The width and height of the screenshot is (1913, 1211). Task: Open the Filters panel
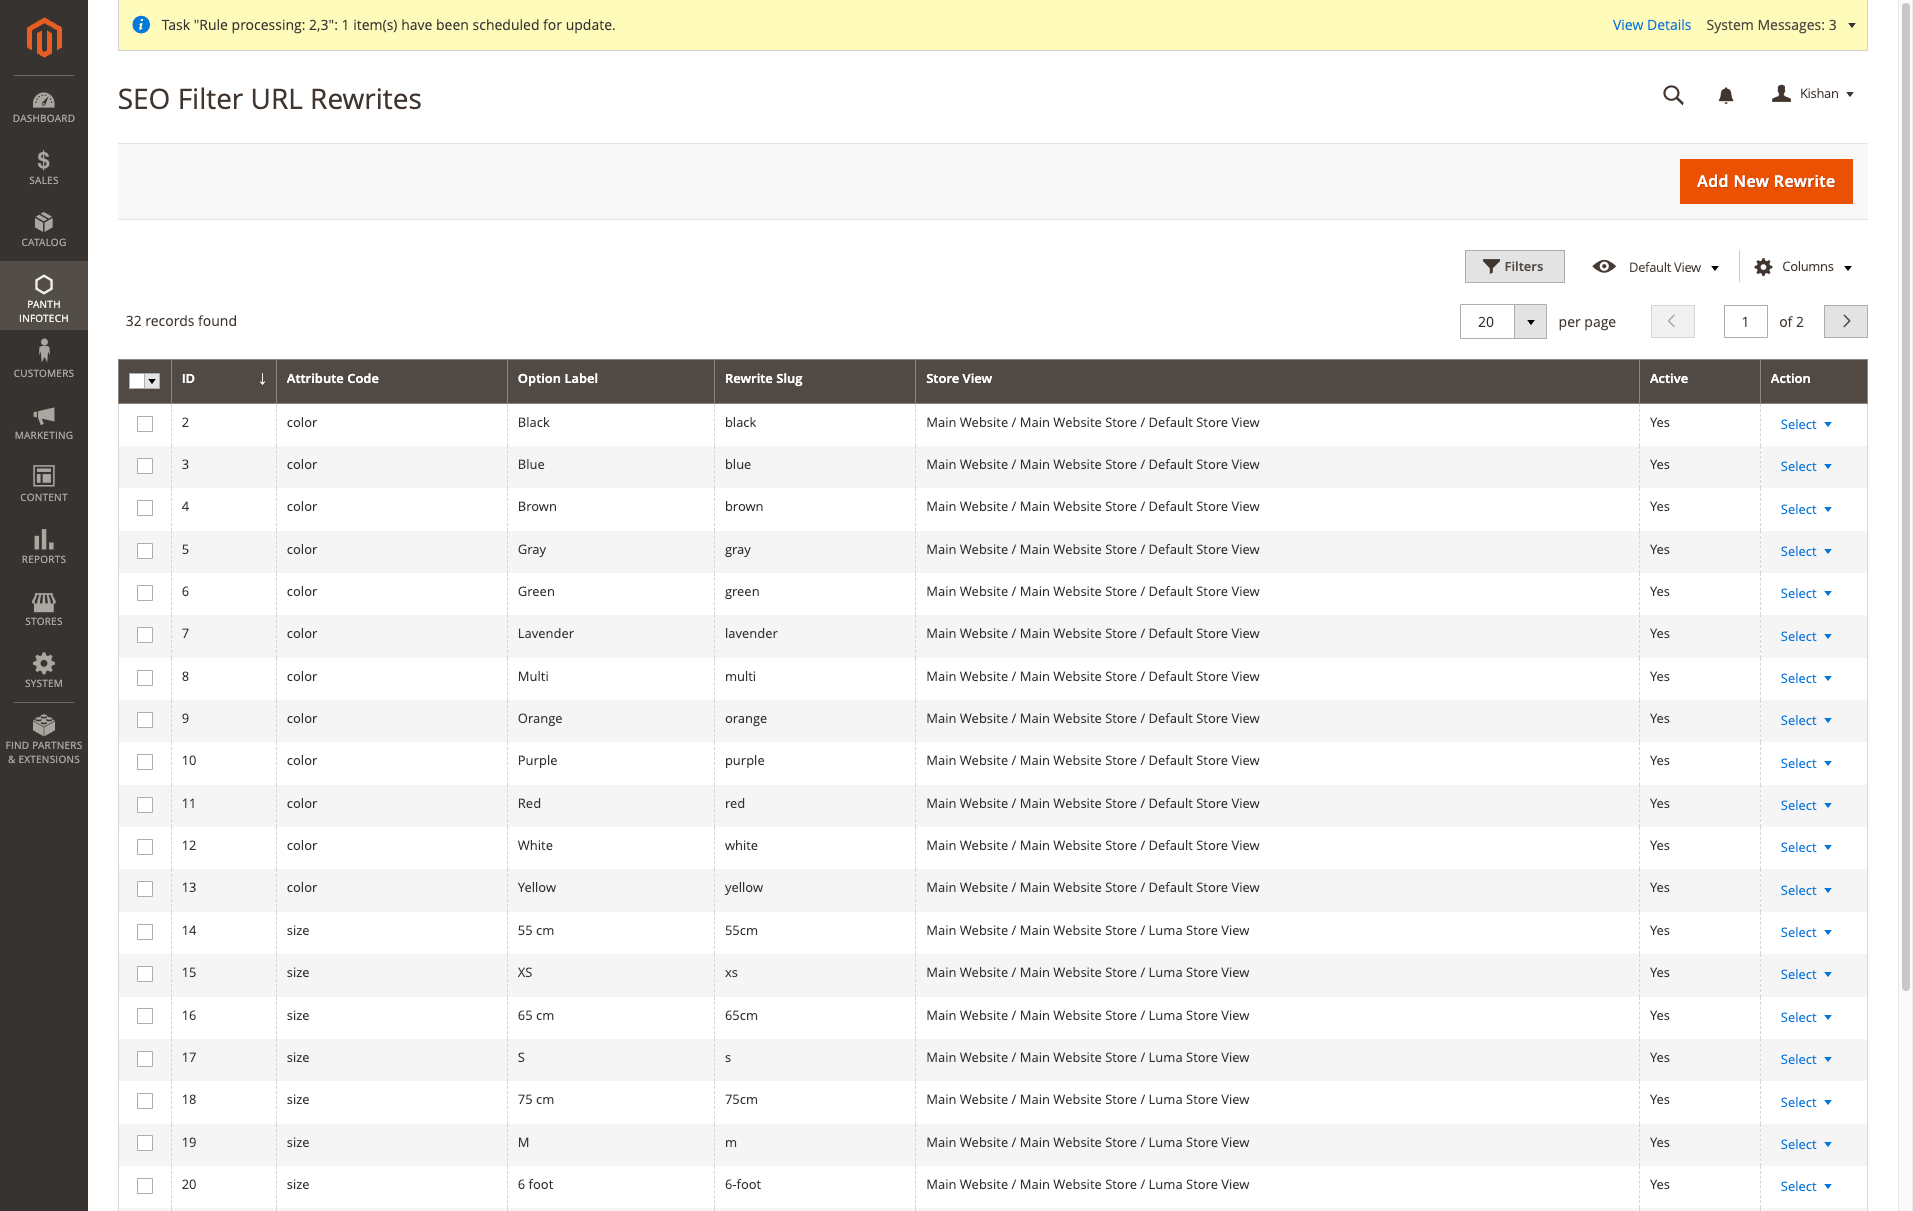pyautogui.click(x=1513, y=266)
